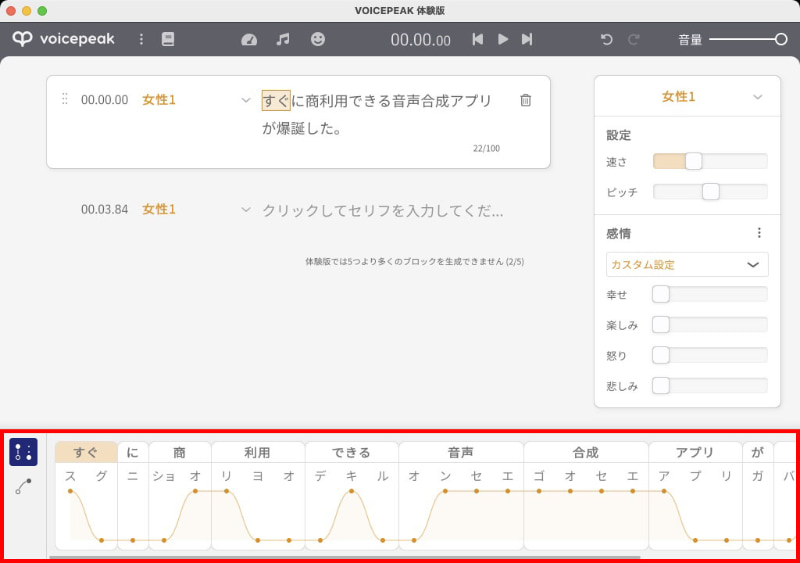The width and height of the screenshot is (800, 563).
Task: Select the が word segment
Action: tap(758, 453)
